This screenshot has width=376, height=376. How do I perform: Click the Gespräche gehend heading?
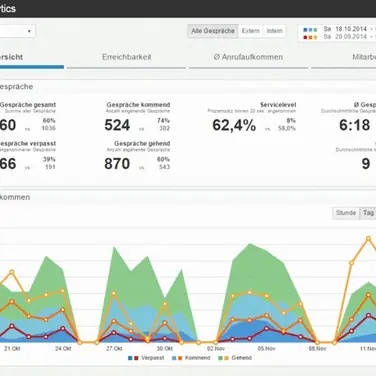(x=142, y=144)
